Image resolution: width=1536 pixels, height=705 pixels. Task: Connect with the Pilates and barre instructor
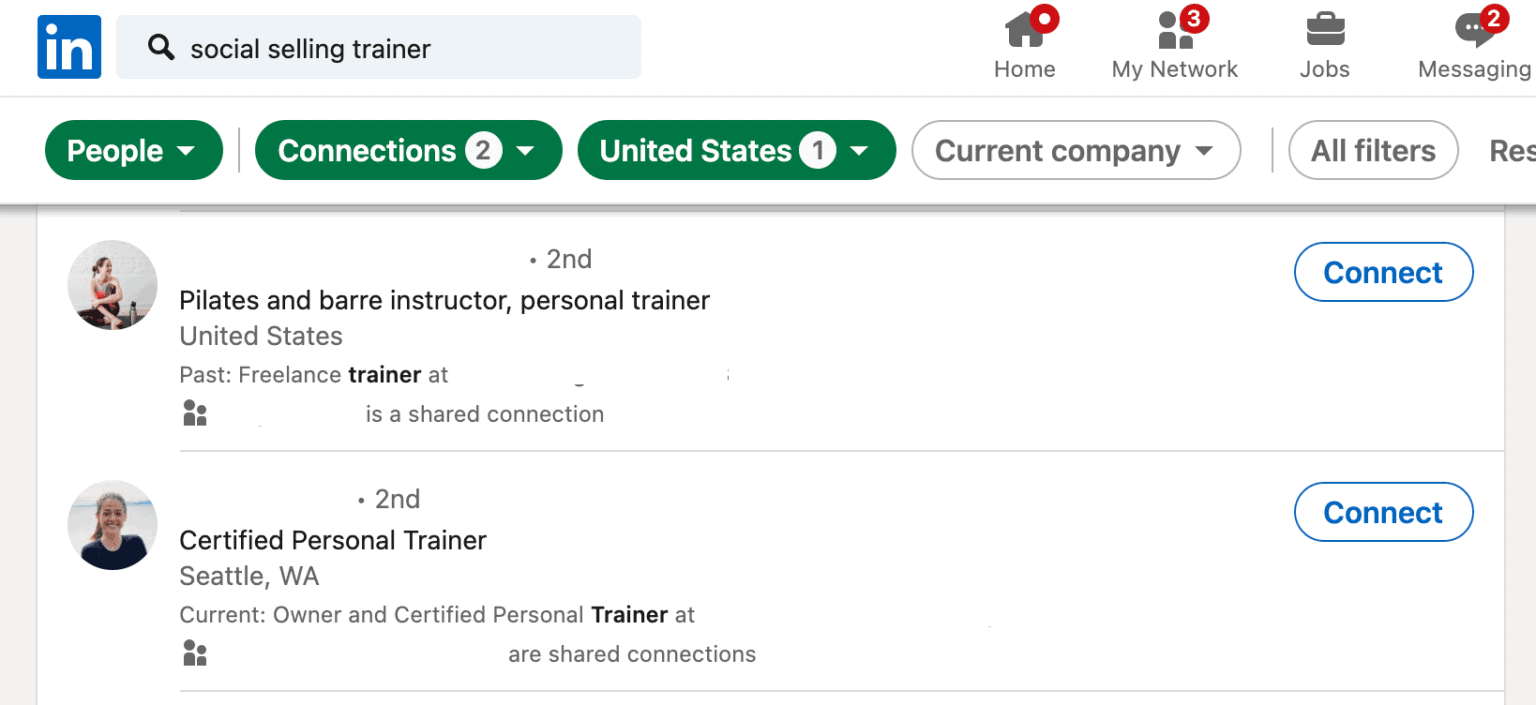[x=1383, y=271]
